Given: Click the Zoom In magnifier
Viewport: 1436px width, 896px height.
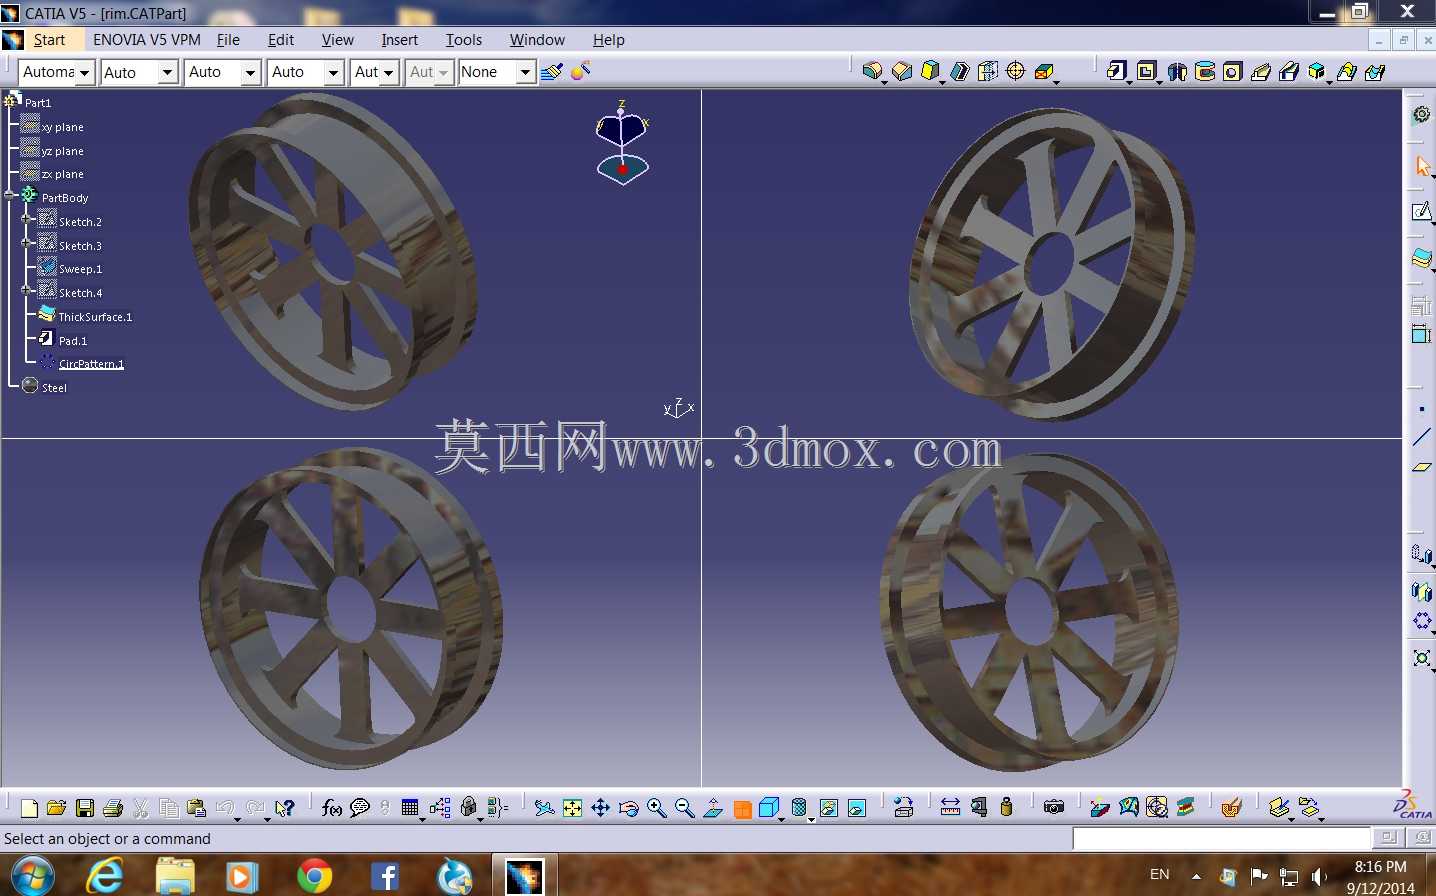Looking at the screenshot, I should point(656,808).
